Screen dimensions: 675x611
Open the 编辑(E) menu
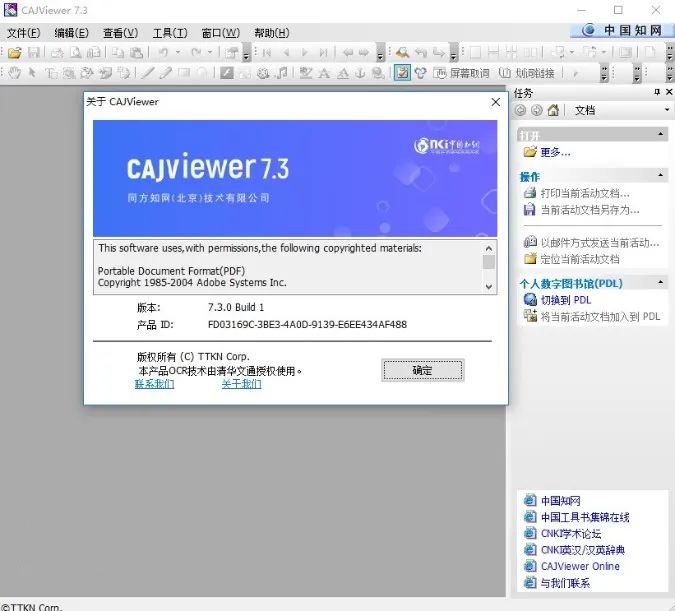click(x=71, y=33)
